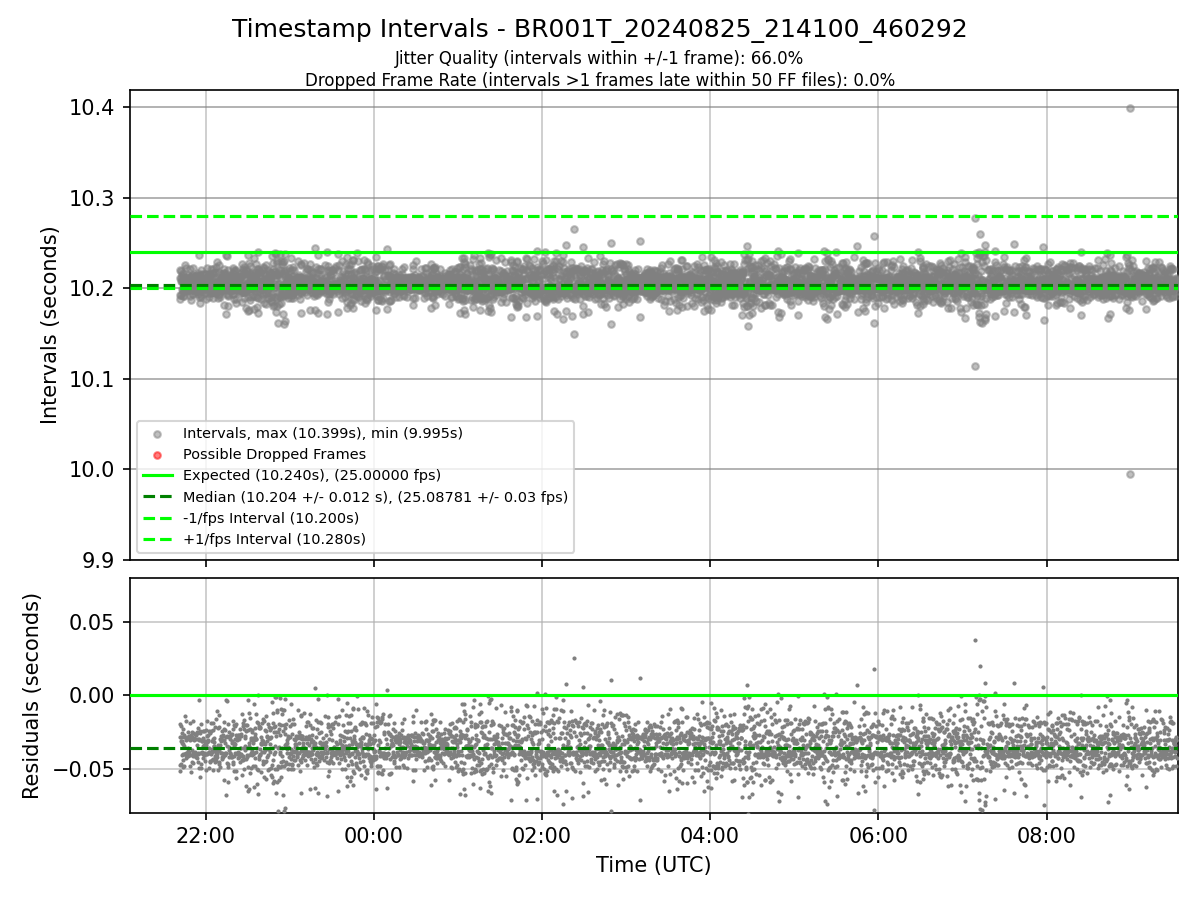Click the isolated data point just above 10.1 seconds
The height and width of the screenshot is (900, 1200).
[975, 366]
